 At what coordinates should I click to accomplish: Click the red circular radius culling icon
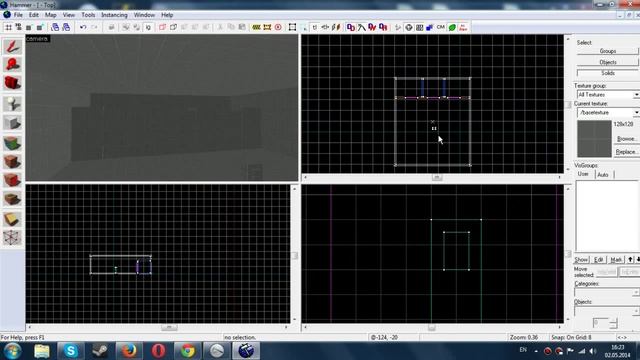tap(278, 27)
